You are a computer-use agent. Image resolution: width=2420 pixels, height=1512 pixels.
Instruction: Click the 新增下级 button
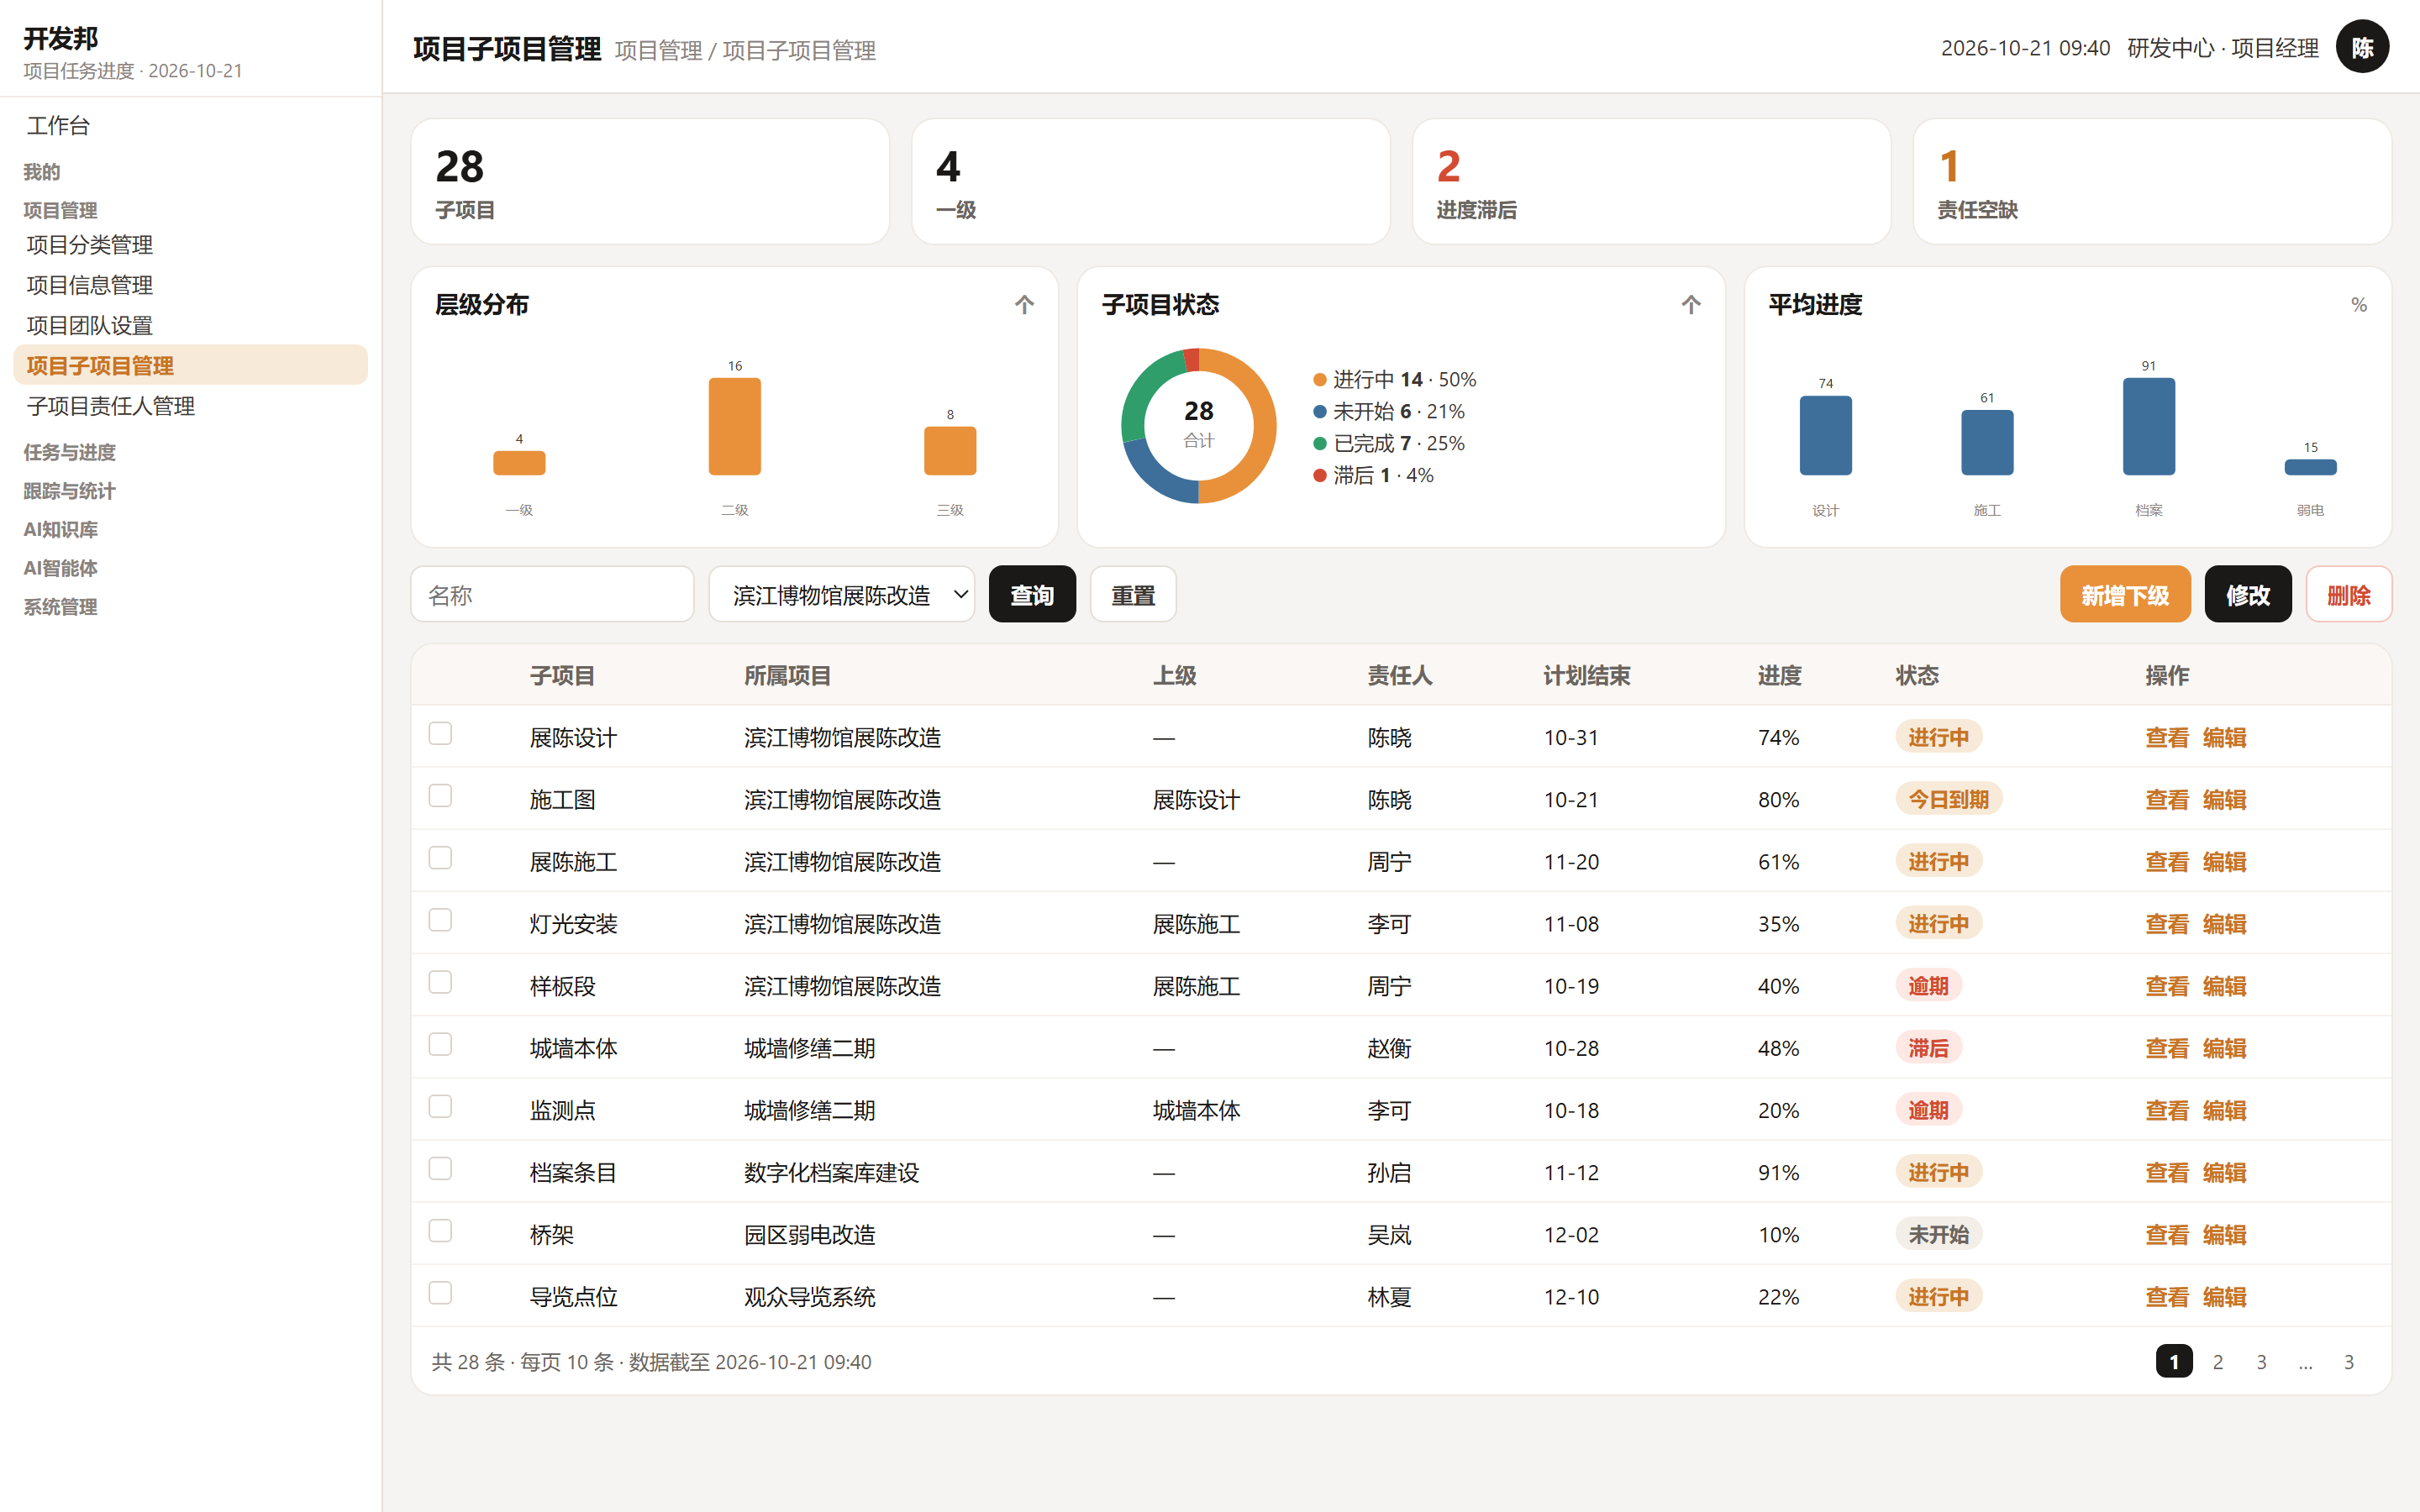(x=2125, y=595)
